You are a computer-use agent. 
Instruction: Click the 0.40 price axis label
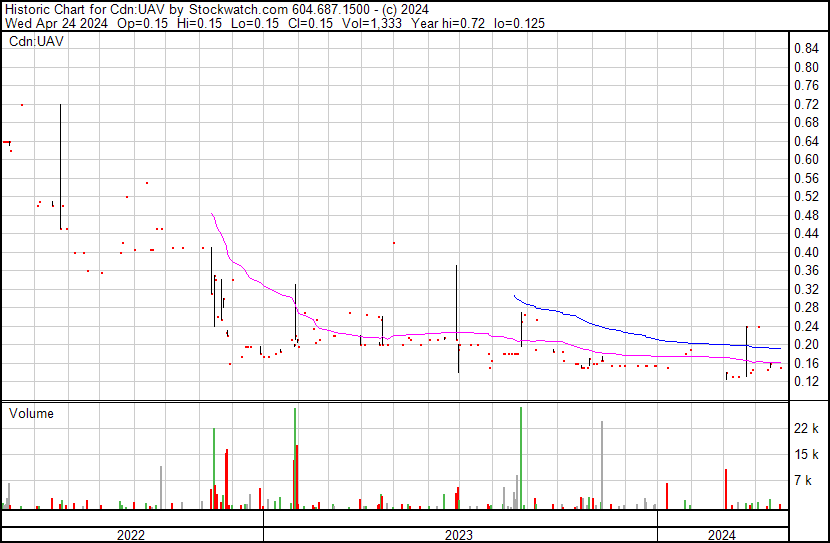tap(806, 252)
